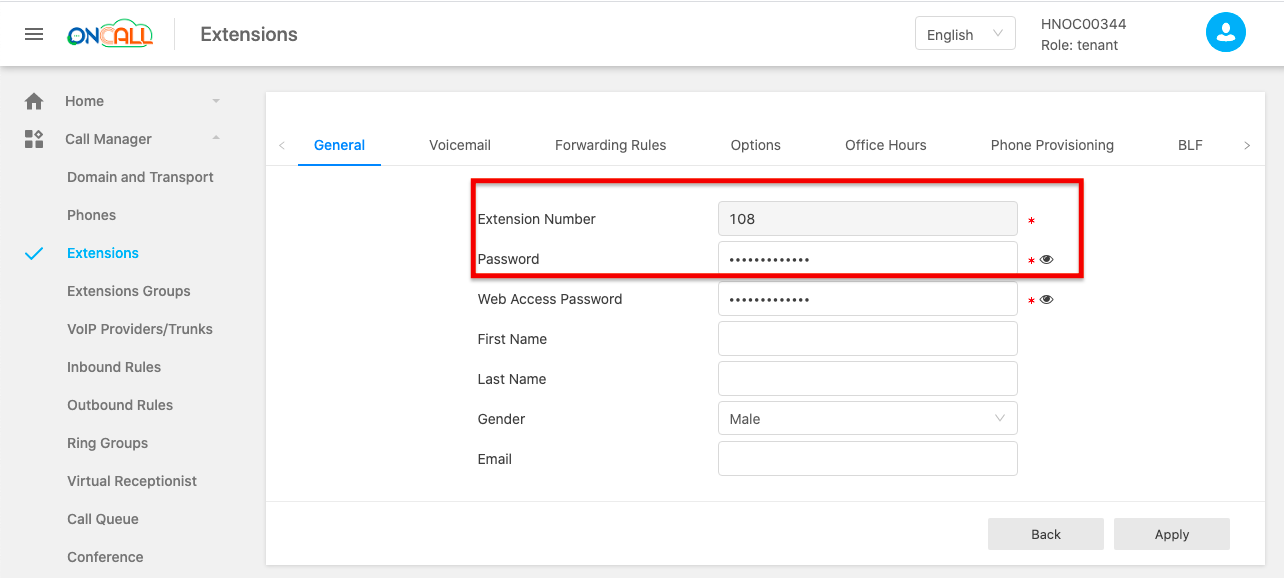This screenshot has height=578, width=1284.
Task: Open the Options tab
Action: coord(755,145)
